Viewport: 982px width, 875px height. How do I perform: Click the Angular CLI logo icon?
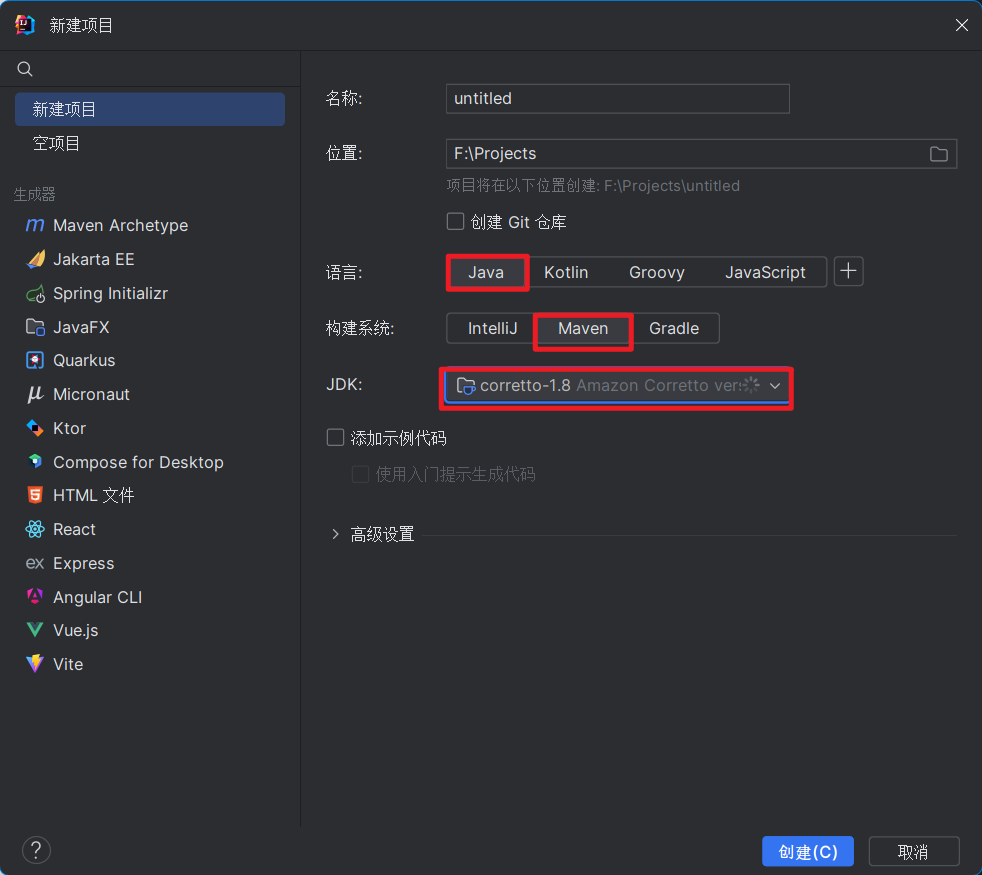[x=35, y=596]
